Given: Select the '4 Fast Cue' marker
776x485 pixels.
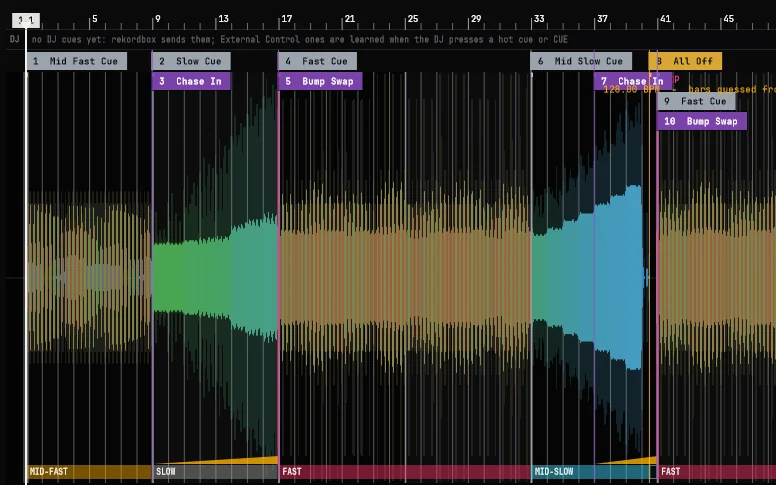Looking at the screenshot, I should (x=317, y=61).
